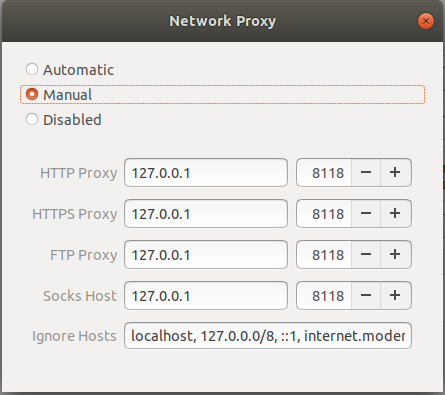Select the Manual proxy radio button

(32, 94)
